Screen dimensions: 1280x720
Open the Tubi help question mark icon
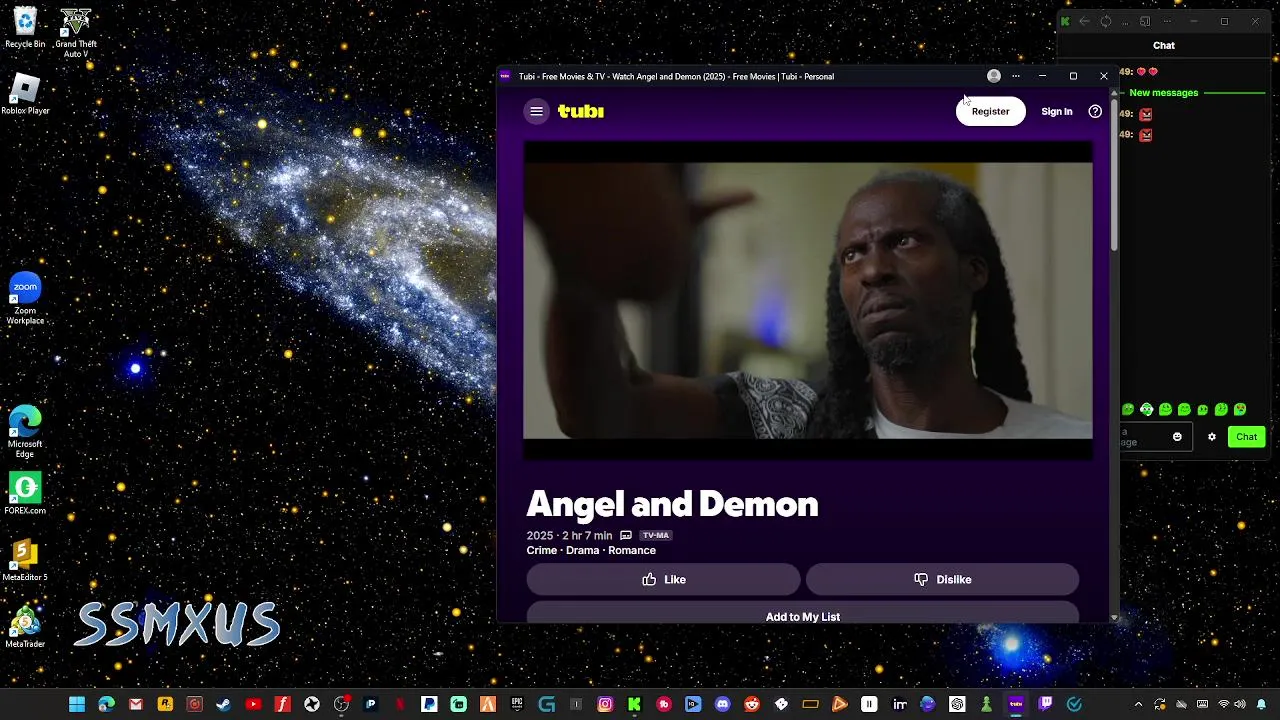(1095, 111)
